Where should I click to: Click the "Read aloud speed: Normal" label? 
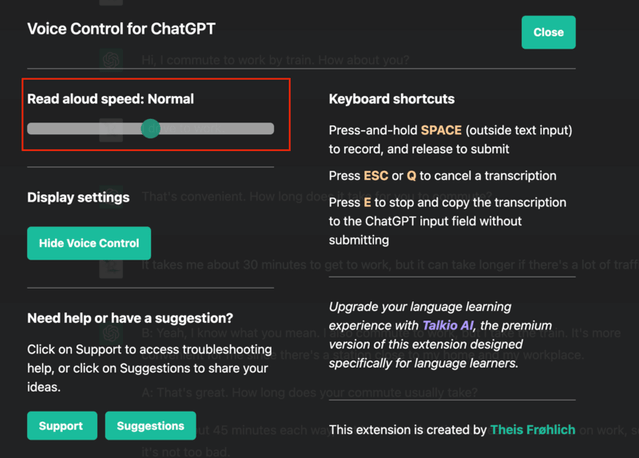(110, 99)
